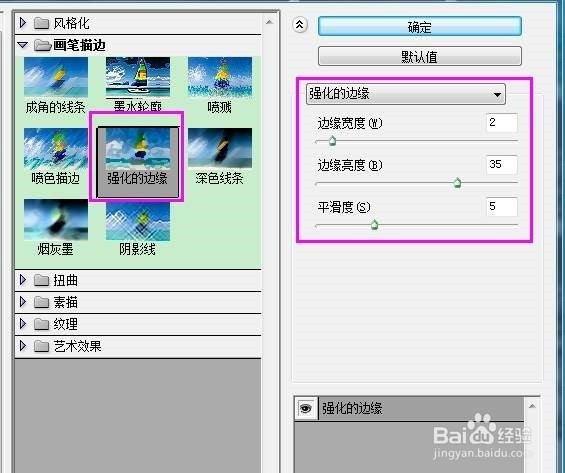Click the 确定 button
Viewport: 565px width, 473px height.
coord(420,27)
